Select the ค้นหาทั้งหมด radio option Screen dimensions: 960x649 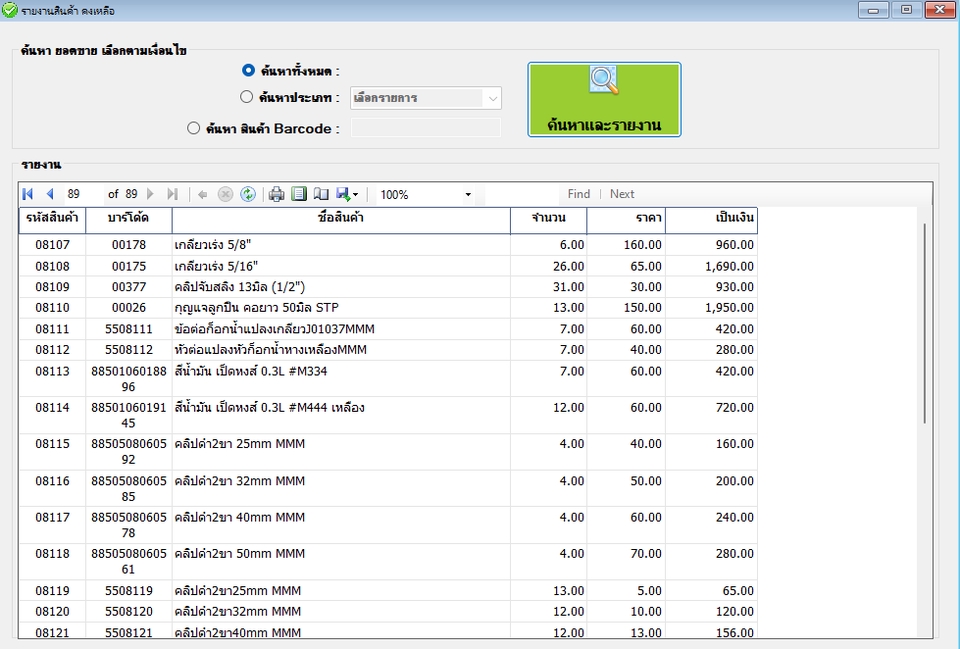(248, 71)
